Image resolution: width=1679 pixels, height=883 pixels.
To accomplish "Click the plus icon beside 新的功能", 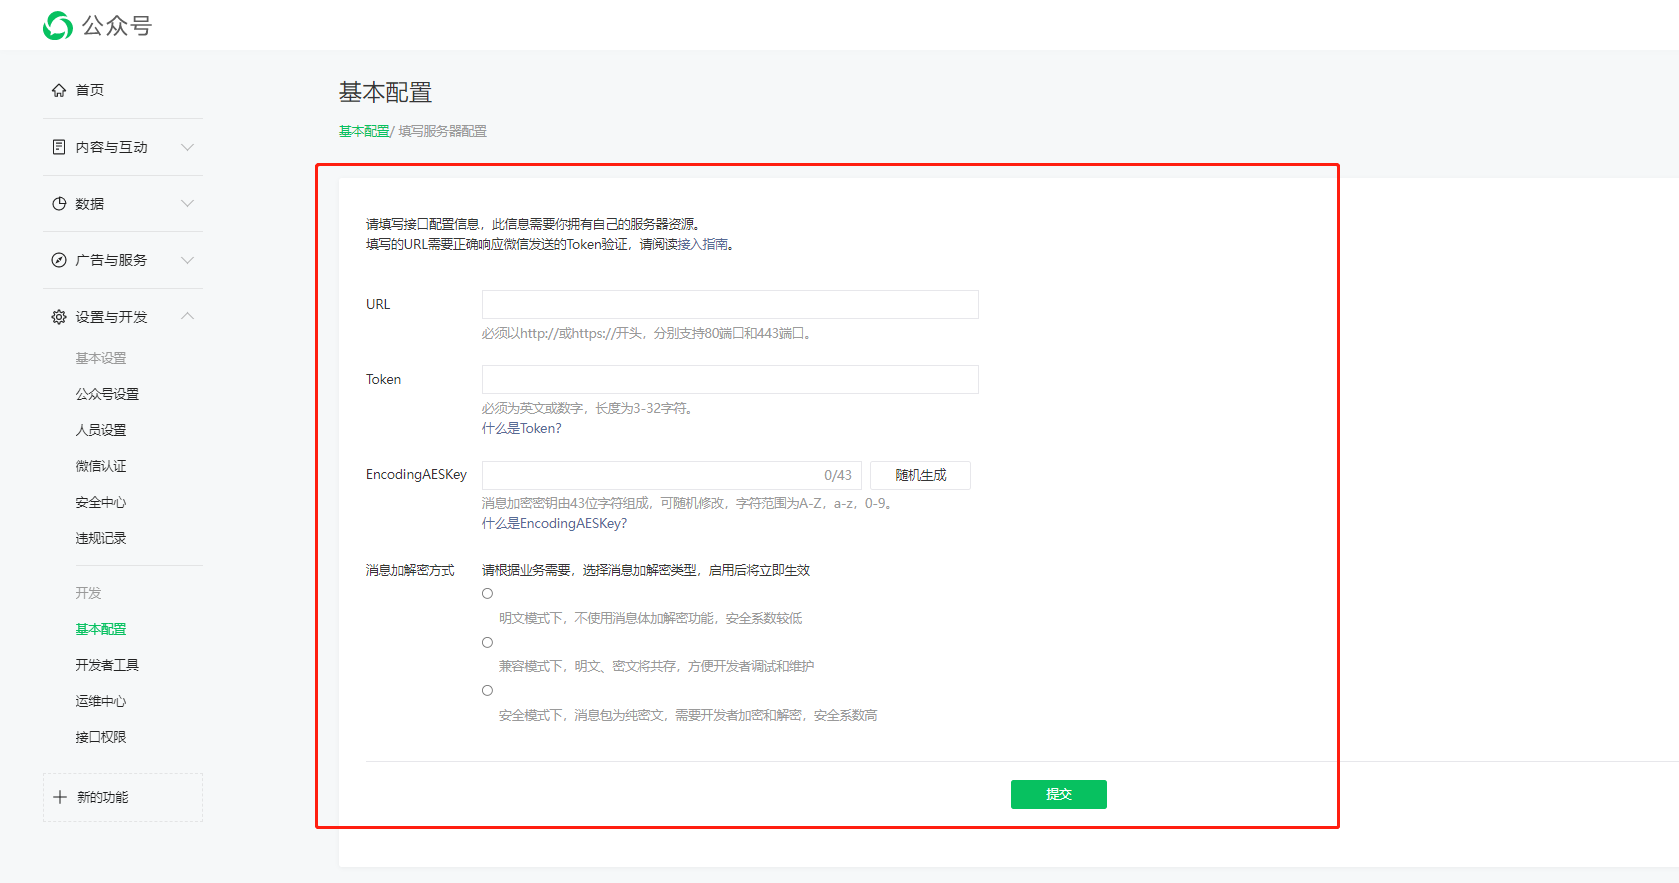I will pos(60,797).
